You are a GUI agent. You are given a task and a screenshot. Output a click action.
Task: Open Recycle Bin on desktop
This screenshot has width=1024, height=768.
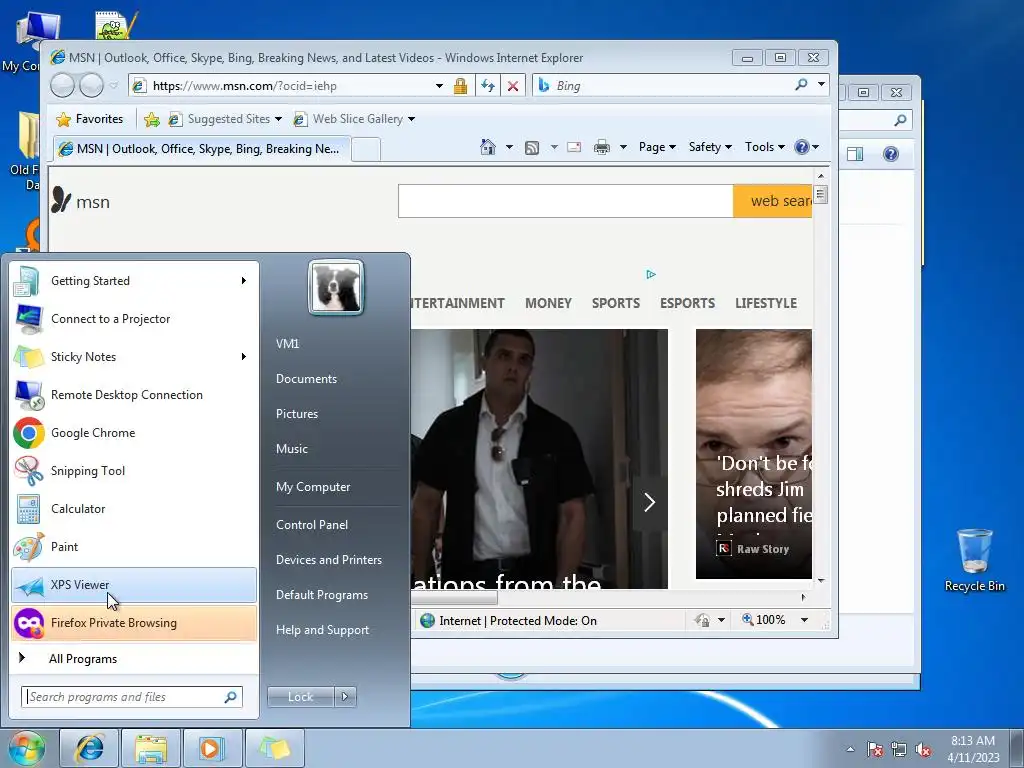point(974,560)
